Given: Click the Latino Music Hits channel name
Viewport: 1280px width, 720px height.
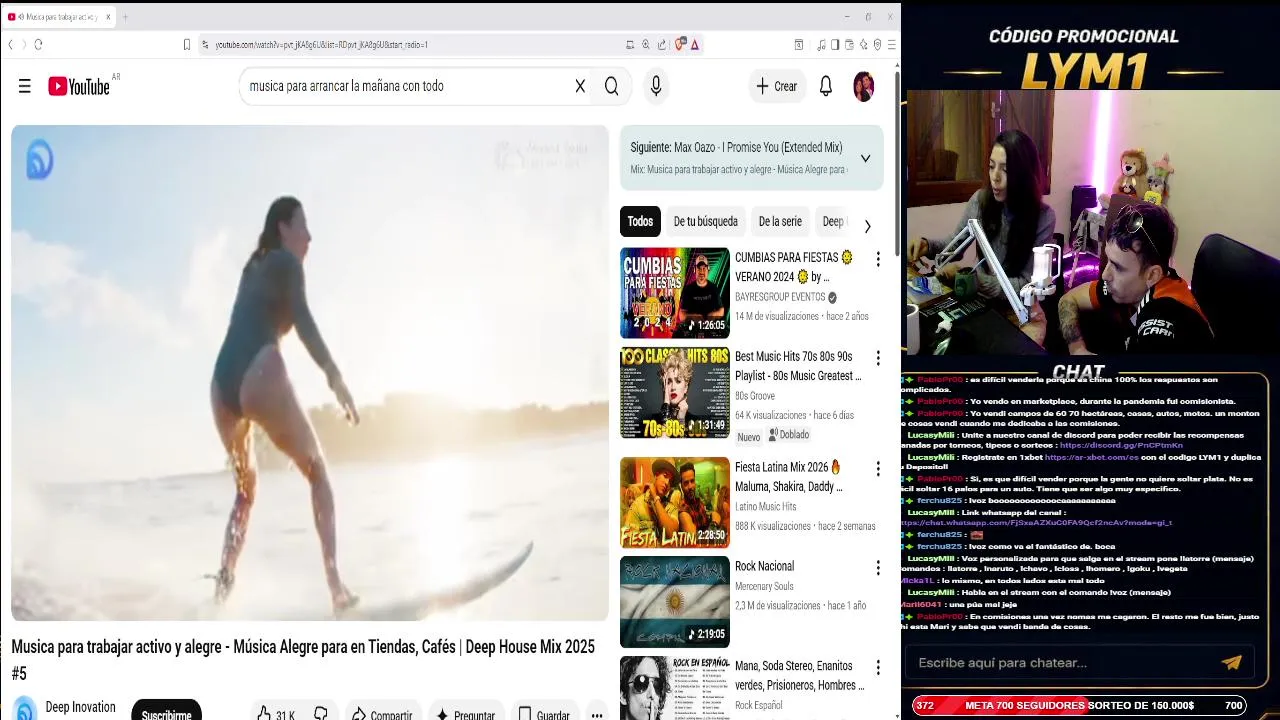Looking at the screenshot, I should click(x=766, y=506).
